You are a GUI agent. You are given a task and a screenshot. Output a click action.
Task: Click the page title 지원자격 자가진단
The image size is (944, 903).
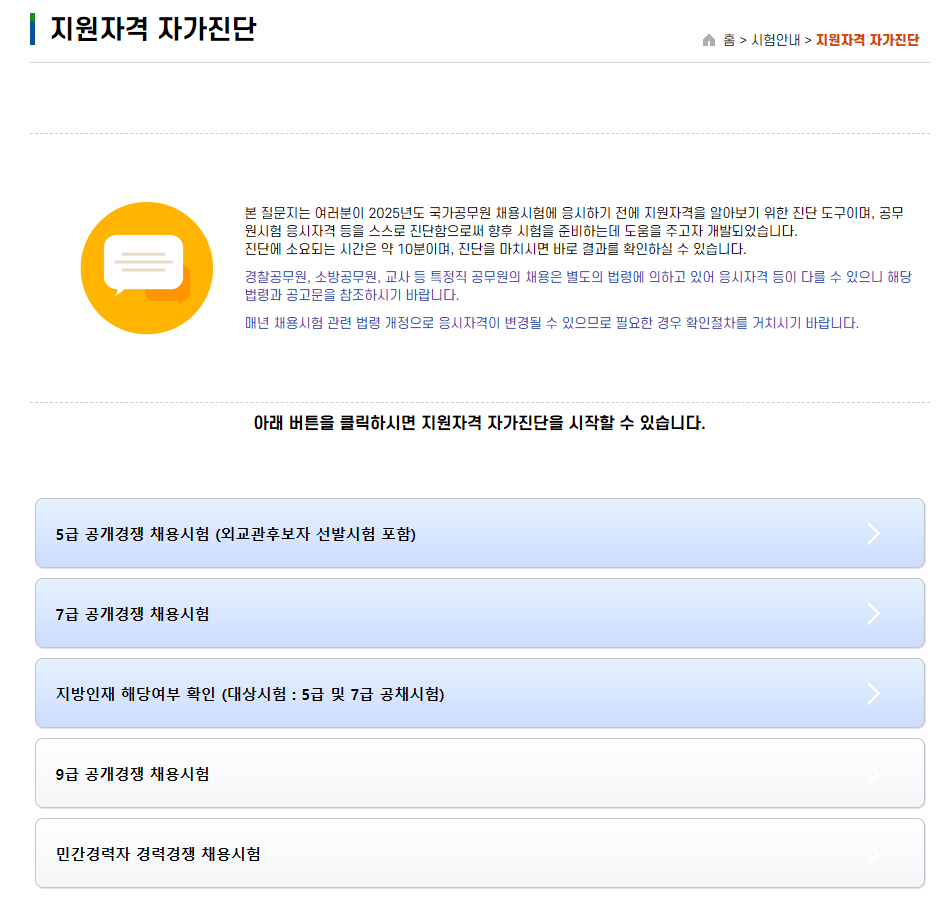click(x=154, y=29)
